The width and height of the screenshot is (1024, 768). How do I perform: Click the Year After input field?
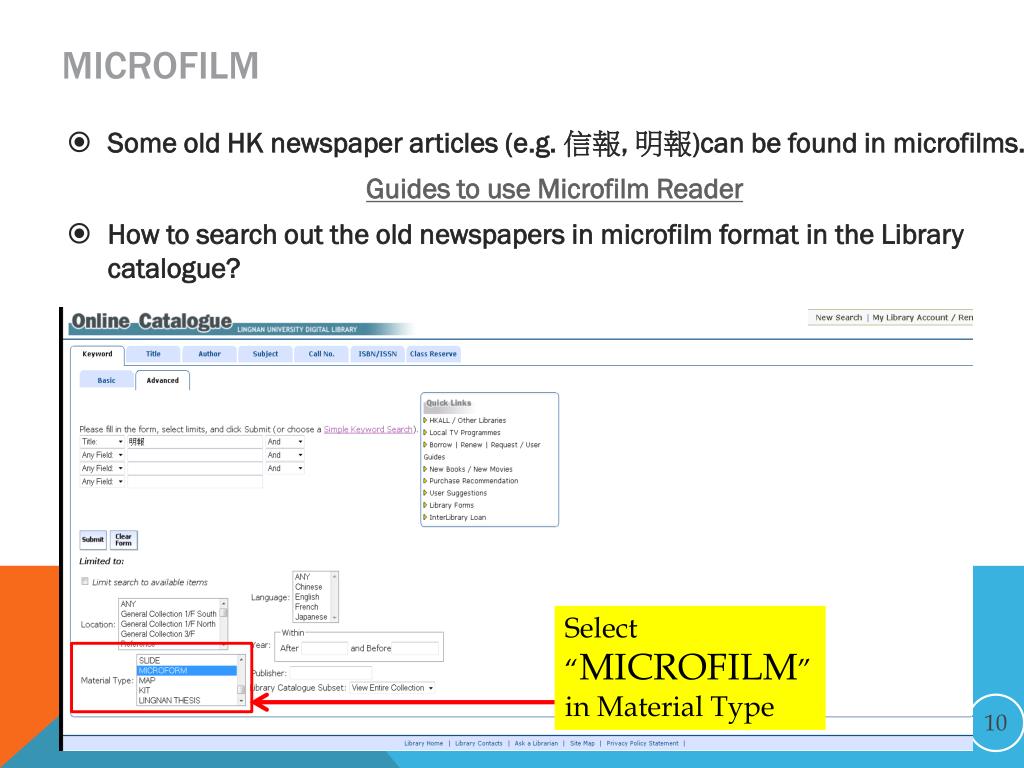tap(325, 648)
